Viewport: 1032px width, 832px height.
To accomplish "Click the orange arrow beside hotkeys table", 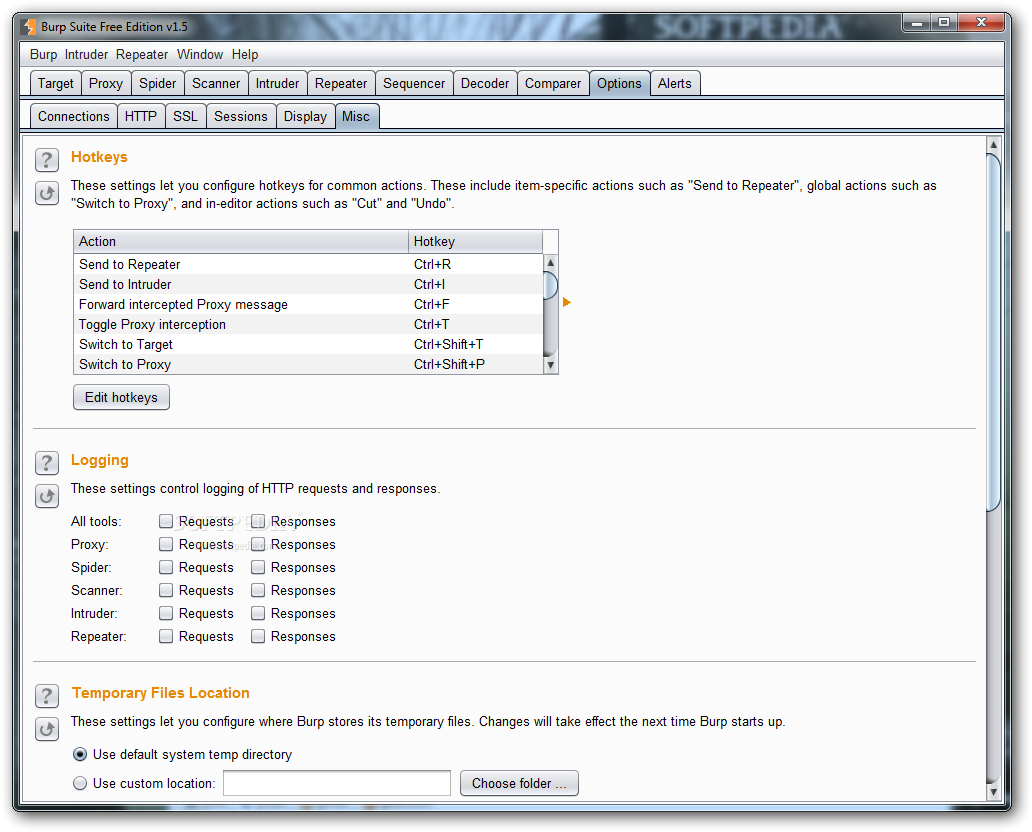I will [x=567, y=302].
